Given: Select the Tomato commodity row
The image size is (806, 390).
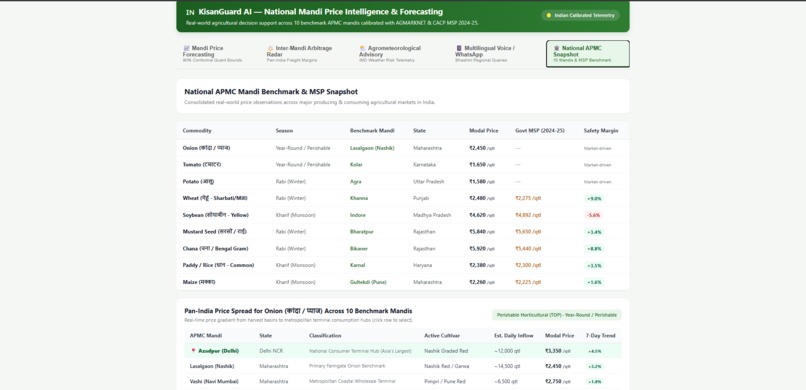Looking at the screenshot, I should tap(402, 165).
